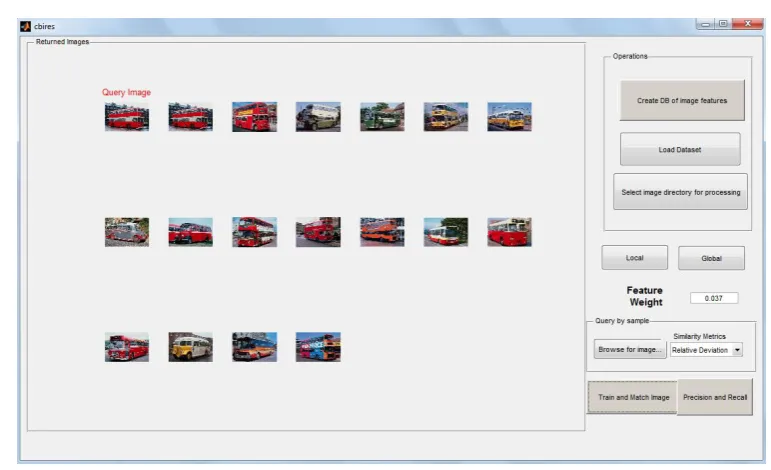771x470 pixels.
Task: Click Train and Match Image button
Action: pyautogui.click(x=633, y=397)
